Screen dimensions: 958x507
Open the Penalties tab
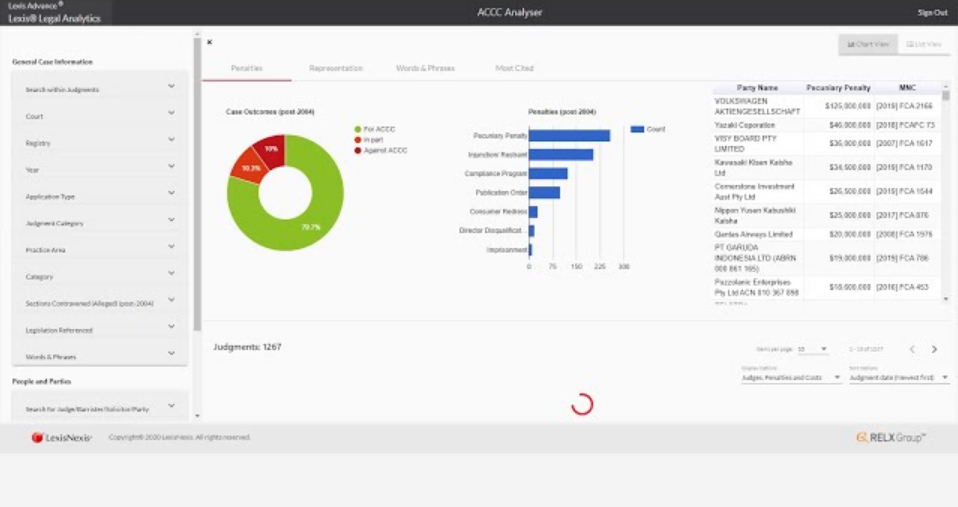[x=247, y=68]
